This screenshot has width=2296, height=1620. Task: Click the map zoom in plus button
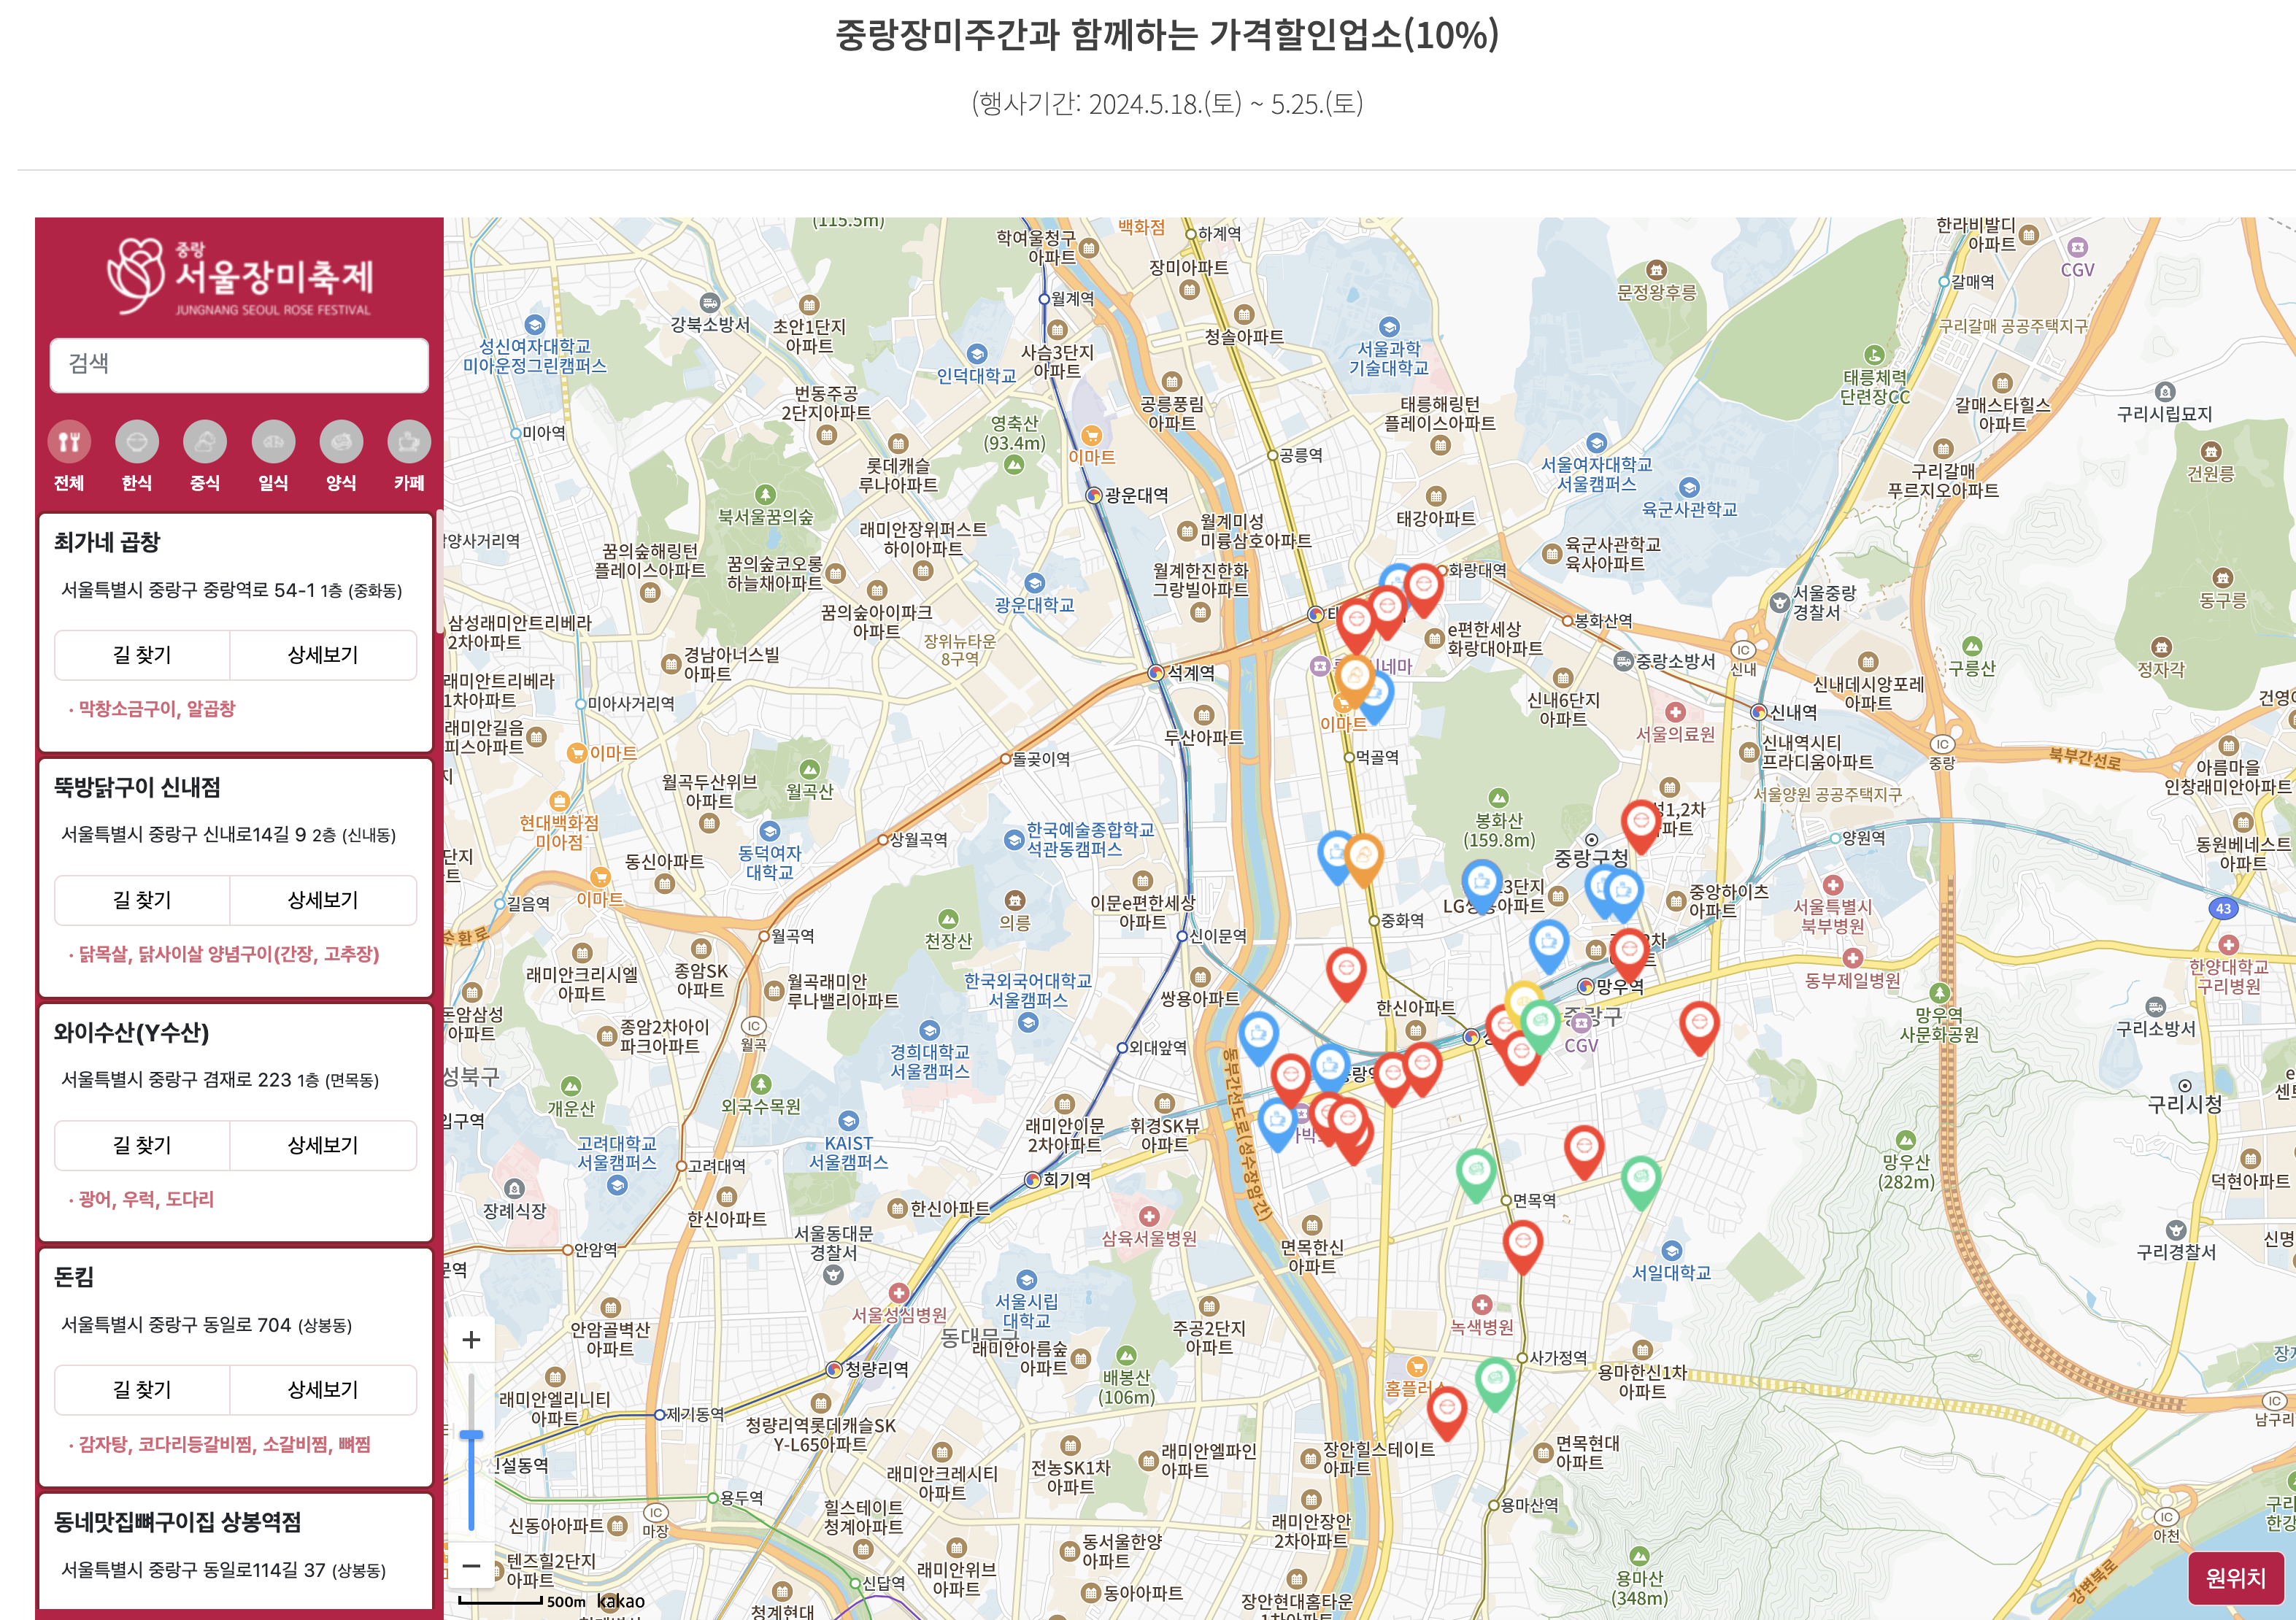tap(471, 1340)
